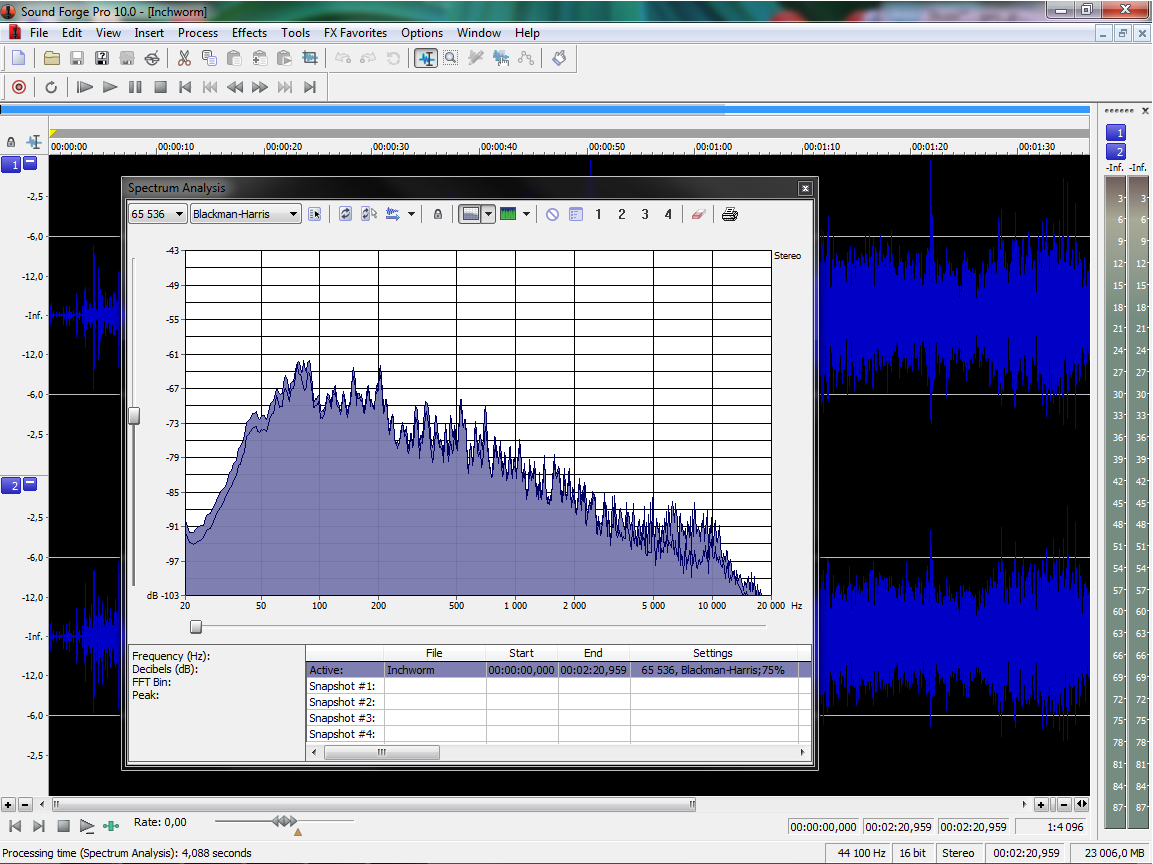1153x864 pixels.
Task: Click the vertical slider handle beside the graph
Action: 134,415
